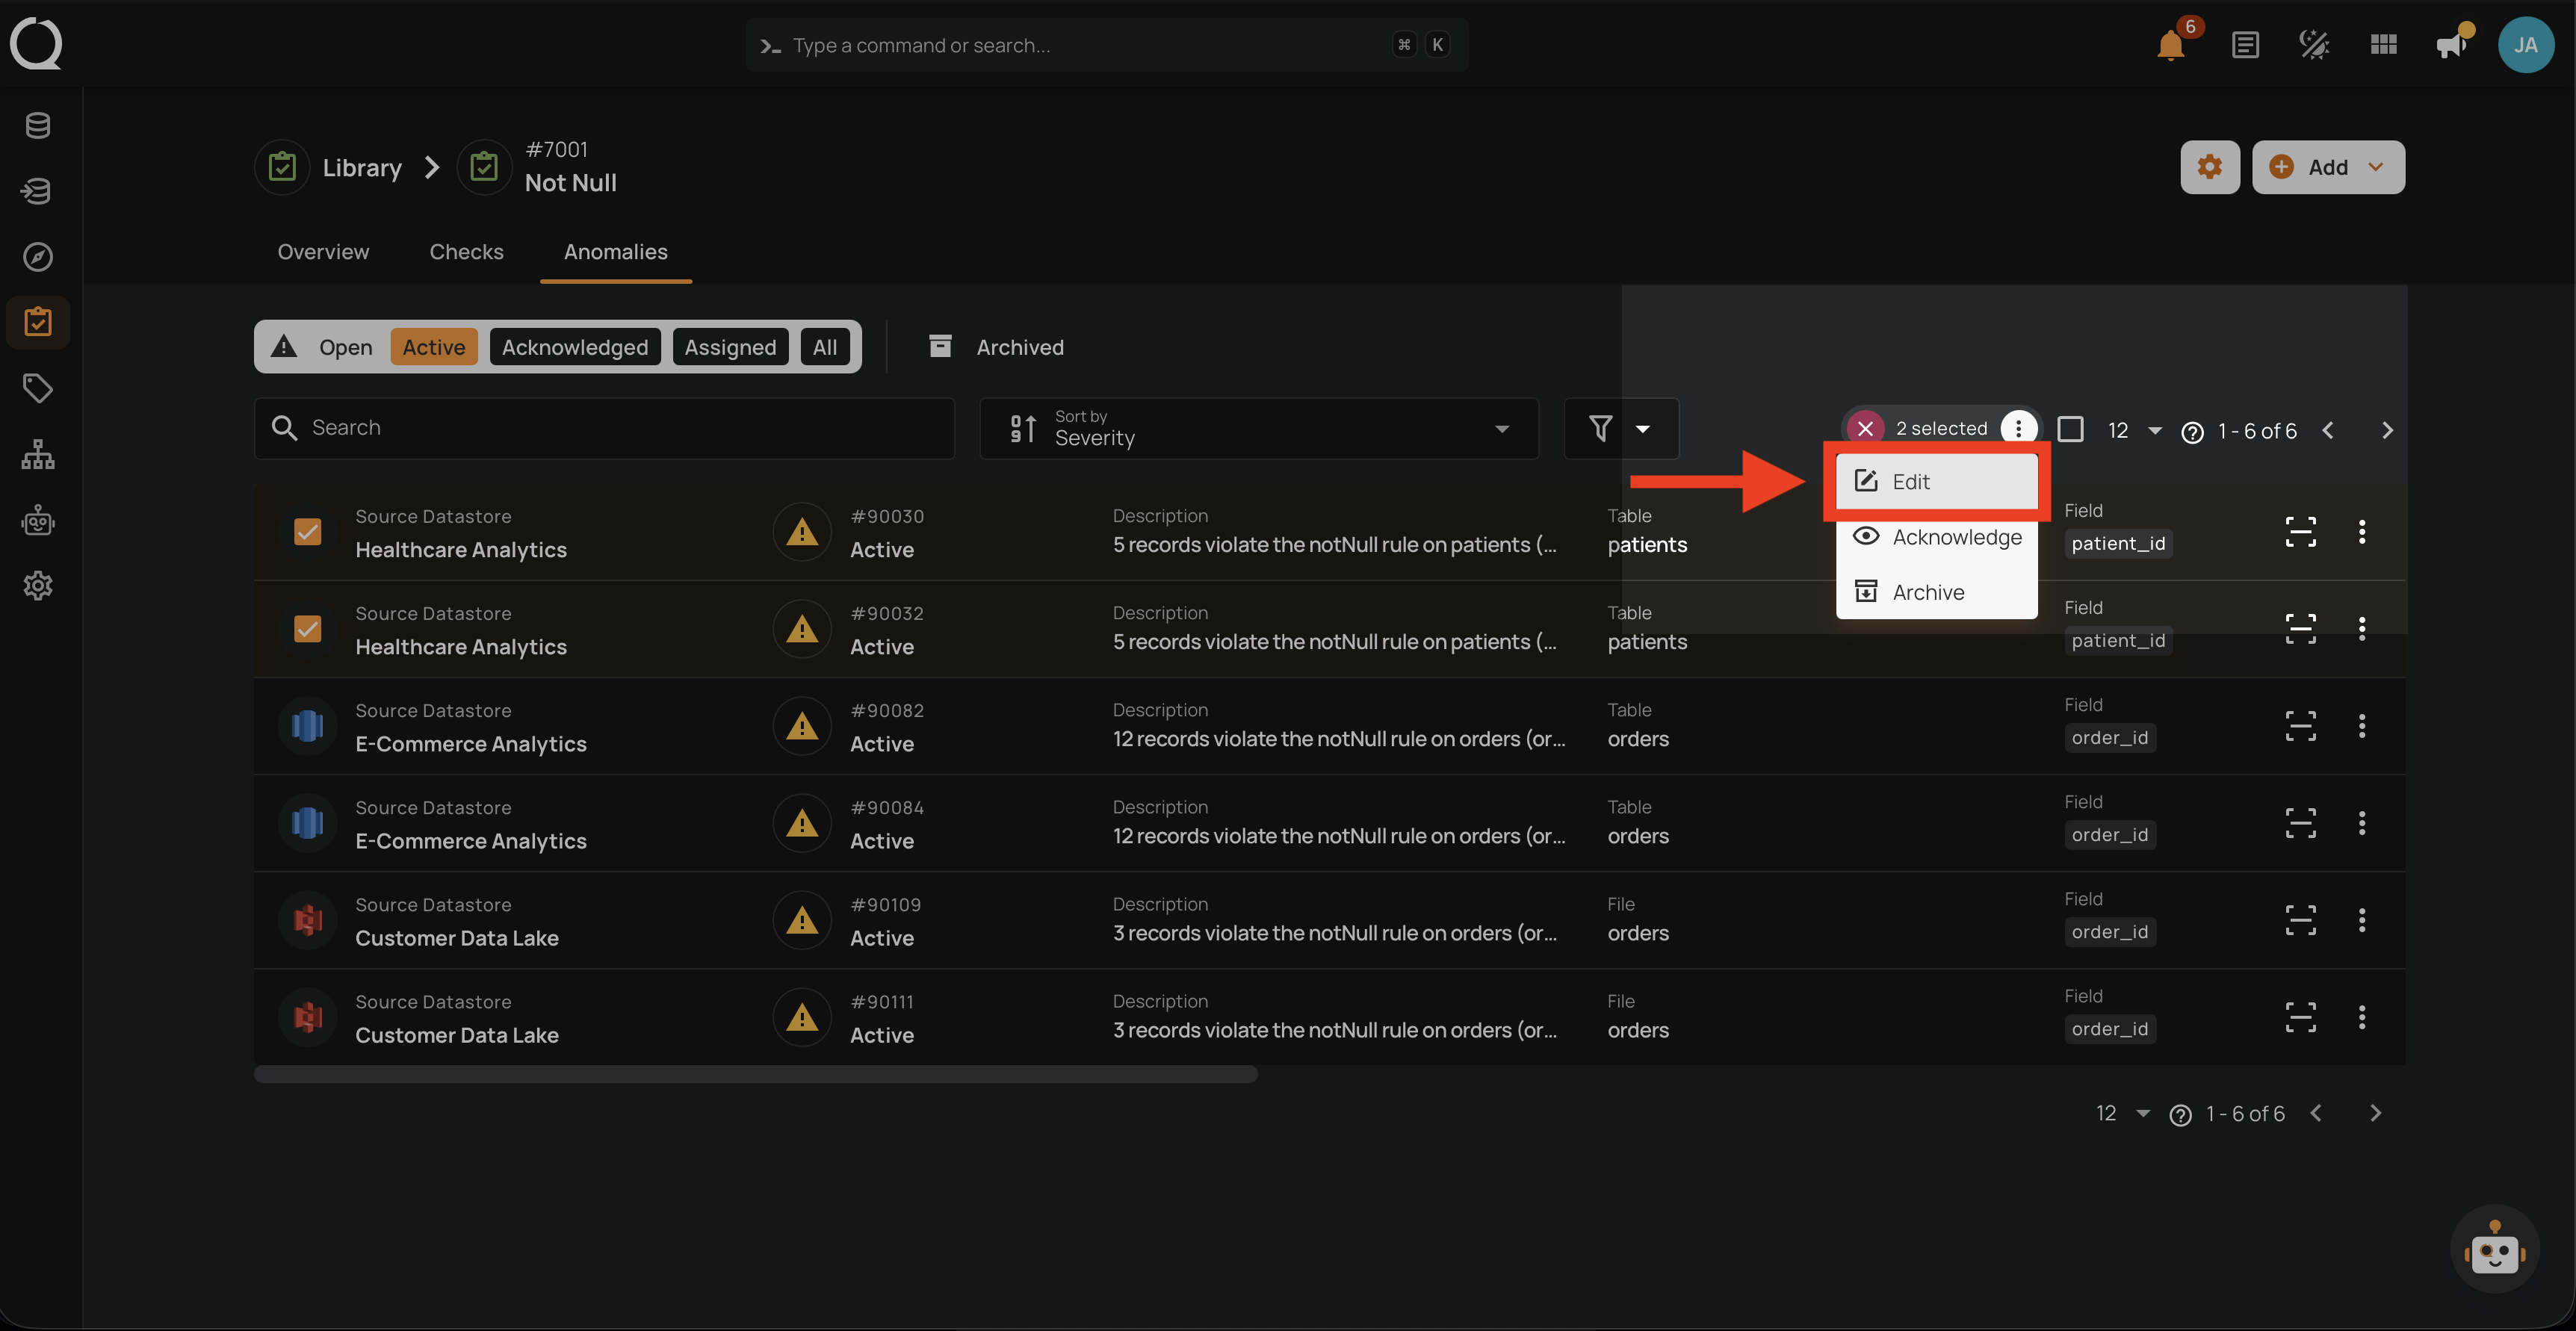Open the apps grid icon
This screenshot has height=1331, width=2576.
pos(2383,45)
